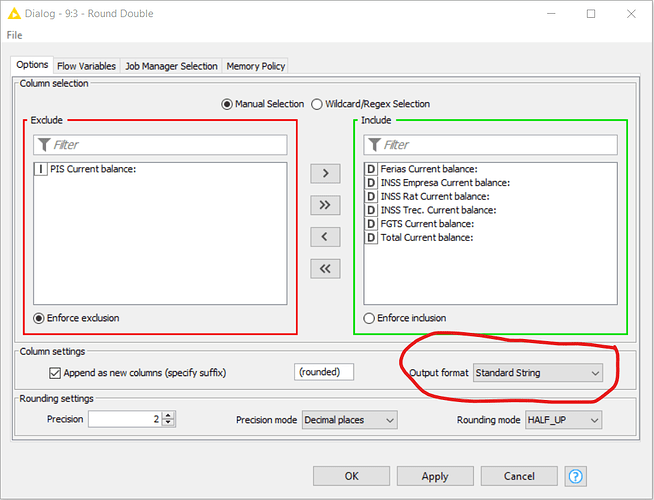654x500 pixels.
Task: Click the Include filter funnel icon
Action: 373,145
